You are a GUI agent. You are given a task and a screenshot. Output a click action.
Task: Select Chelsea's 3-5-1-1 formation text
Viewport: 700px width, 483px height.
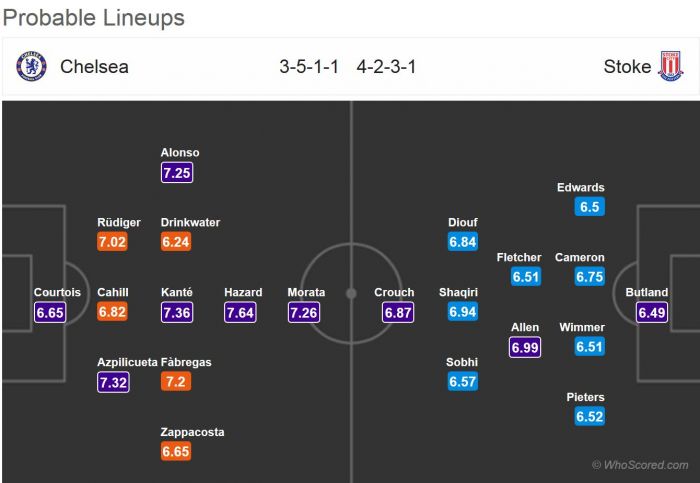(309, 67)
